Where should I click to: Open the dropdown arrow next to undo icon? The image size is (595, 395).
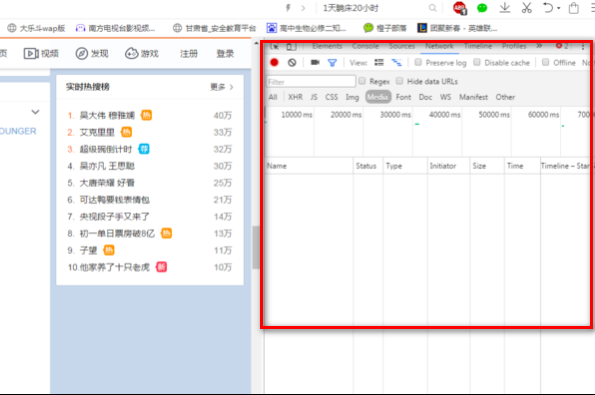click(x=559, y=8)
